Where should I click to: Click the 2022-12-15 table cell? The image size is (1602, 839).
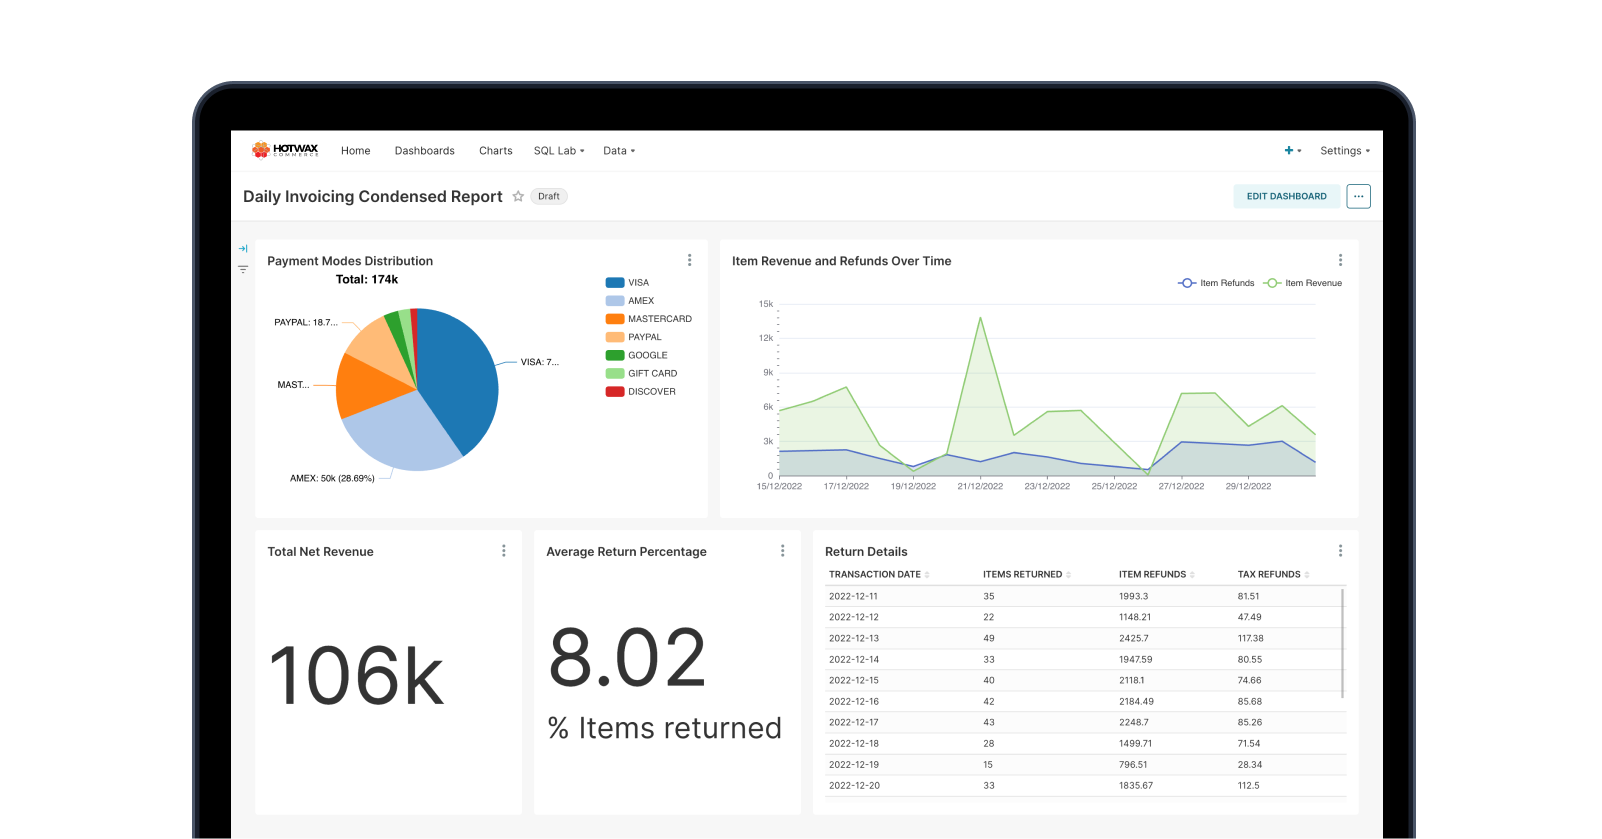pos(854,680)
